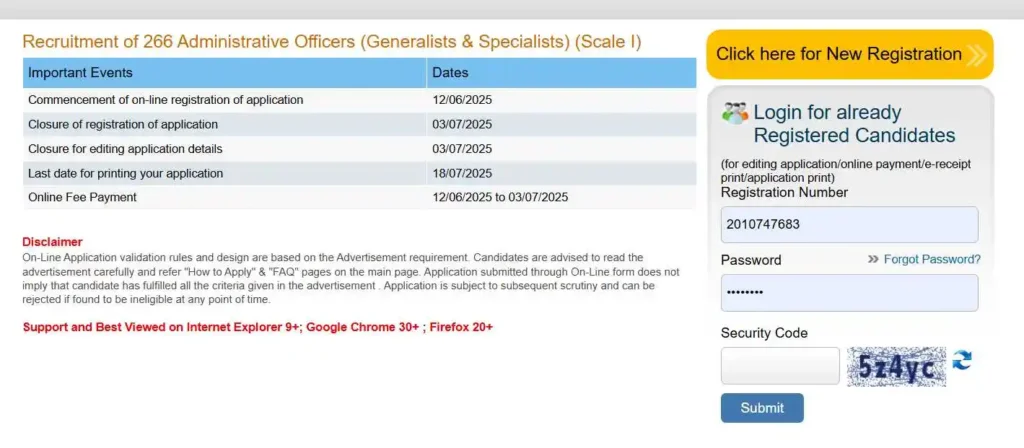The image size is (1024, 448).
Task: Open the Forgot Password link
Action: pos(932,259)
